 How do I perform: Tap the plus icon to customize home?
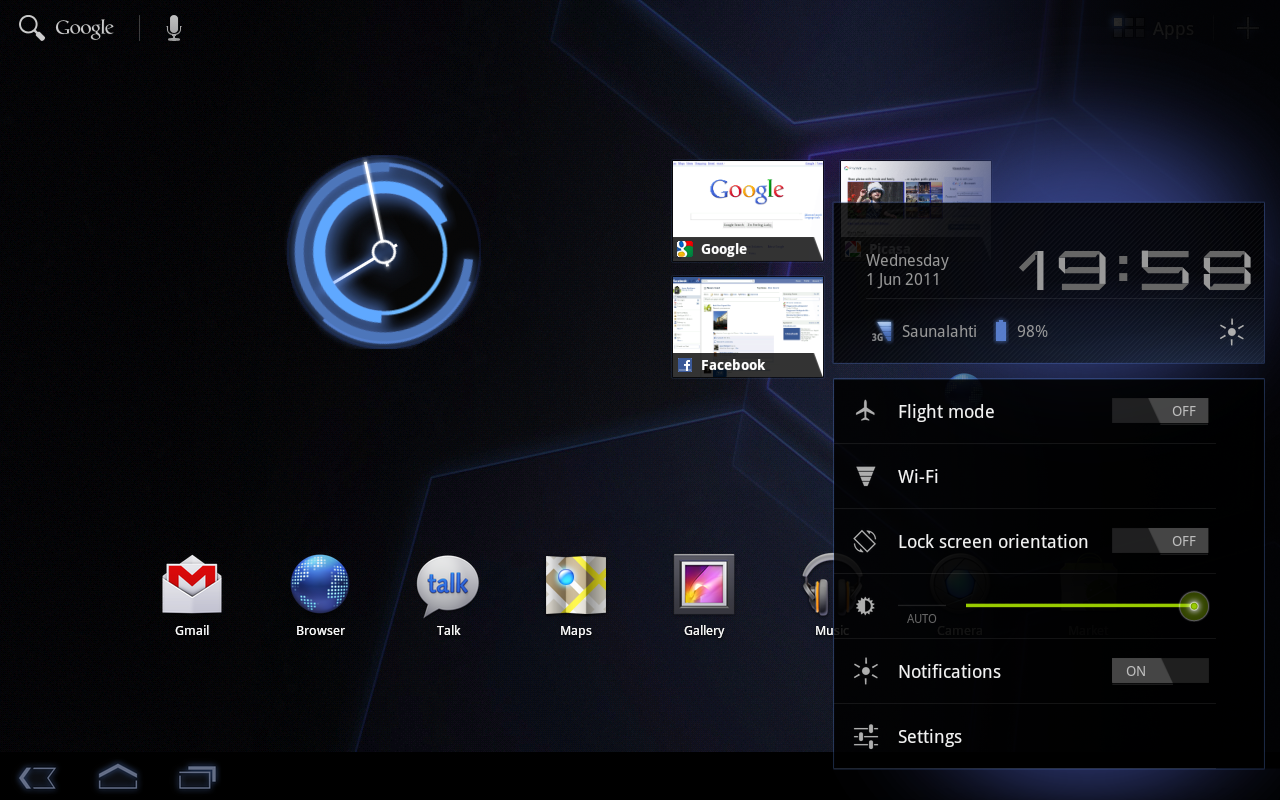pyautogui.click(x=1247, y=28)
